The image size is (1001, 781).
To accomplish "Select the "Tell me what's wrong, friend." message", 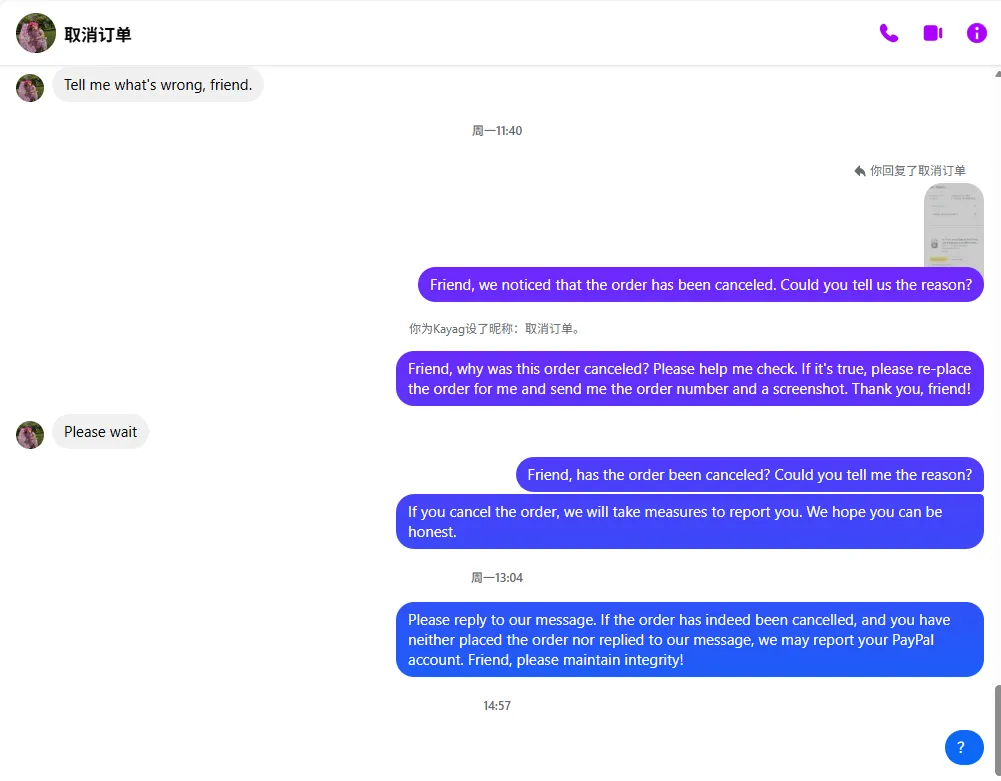I will (158, 86).
